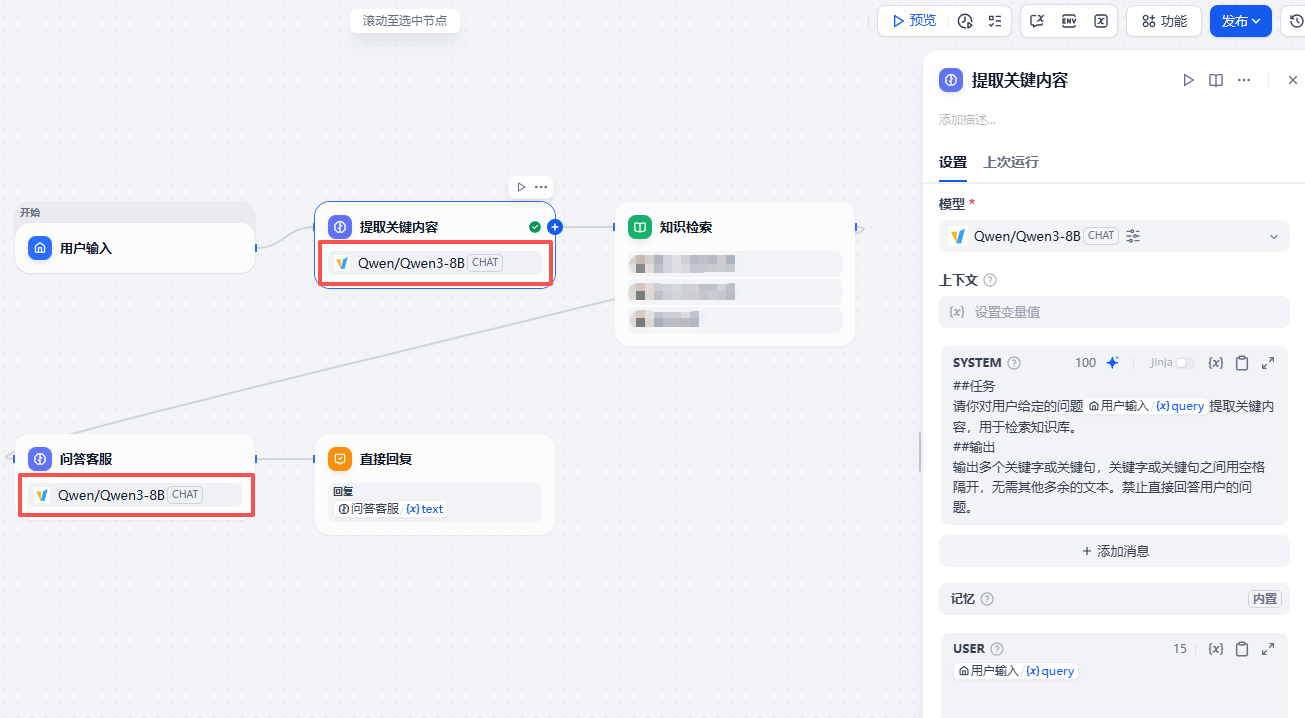Select the 知识检索 node

tap(735, 274)
